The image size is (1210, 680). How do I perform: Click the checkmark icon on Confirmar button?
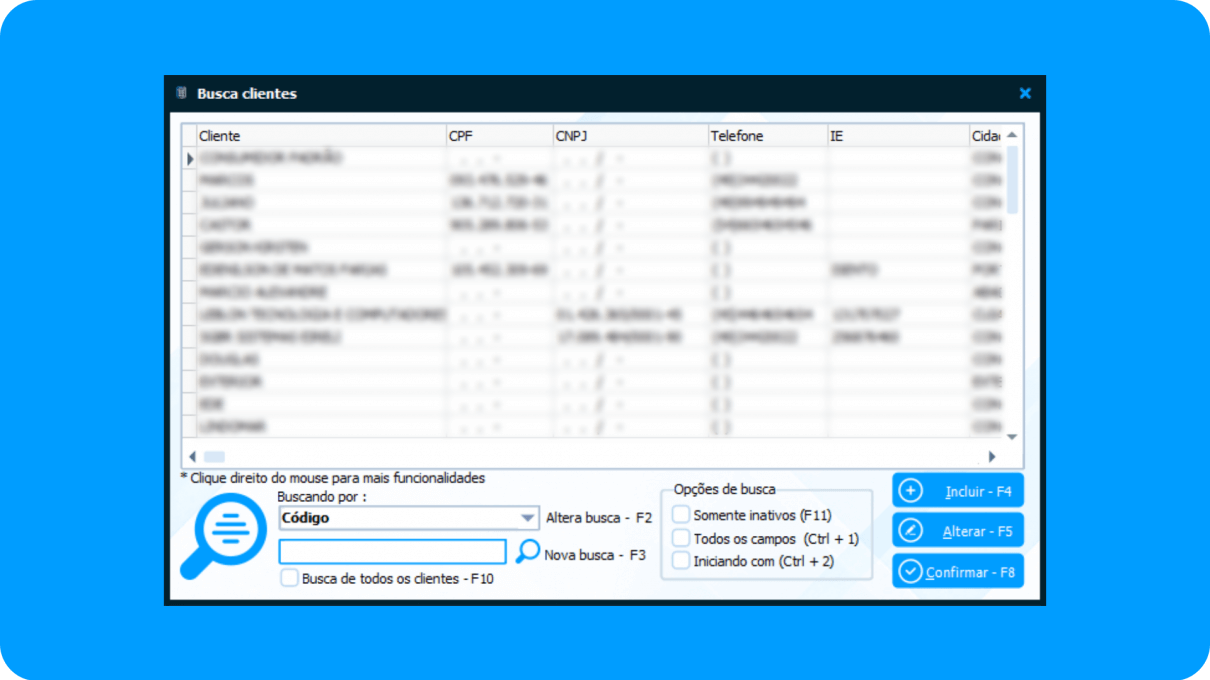910,572
